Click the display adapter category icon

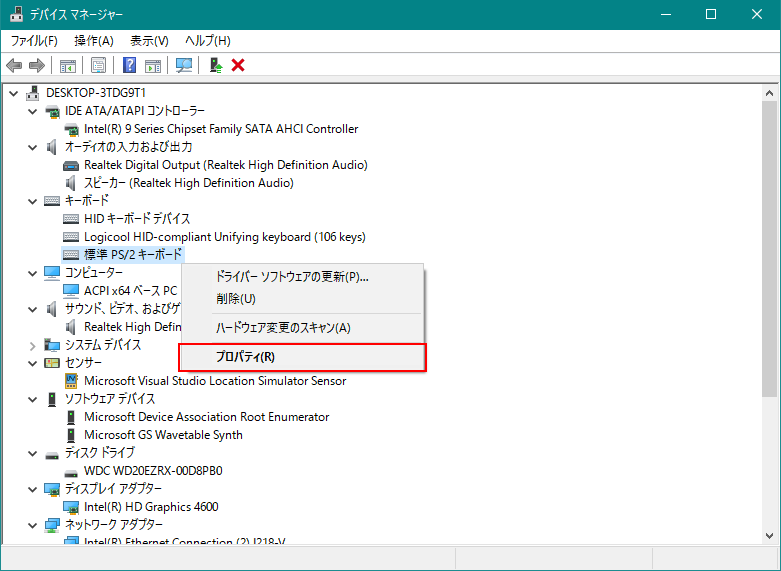coord(52,489)
